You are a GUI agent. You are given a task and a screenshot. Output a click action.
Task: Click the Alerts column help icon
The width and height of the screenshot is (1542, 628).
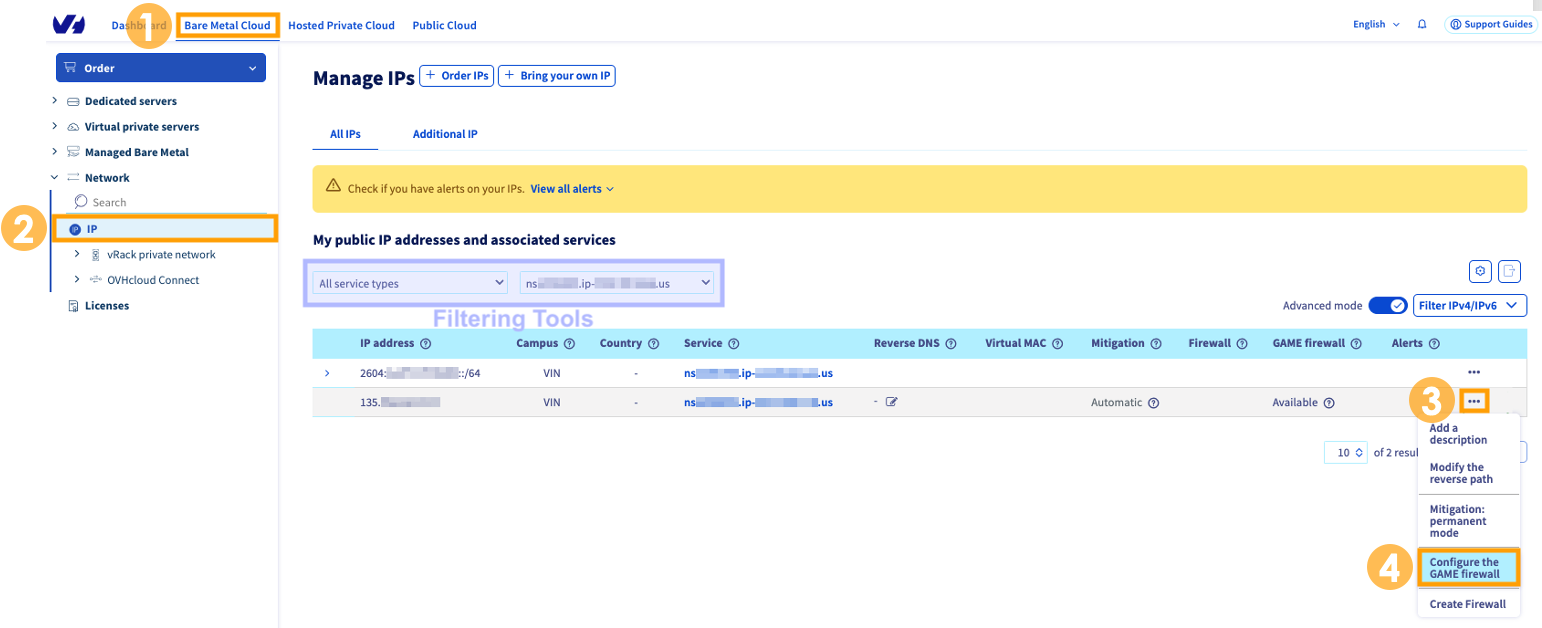[x=1434, y=343]
